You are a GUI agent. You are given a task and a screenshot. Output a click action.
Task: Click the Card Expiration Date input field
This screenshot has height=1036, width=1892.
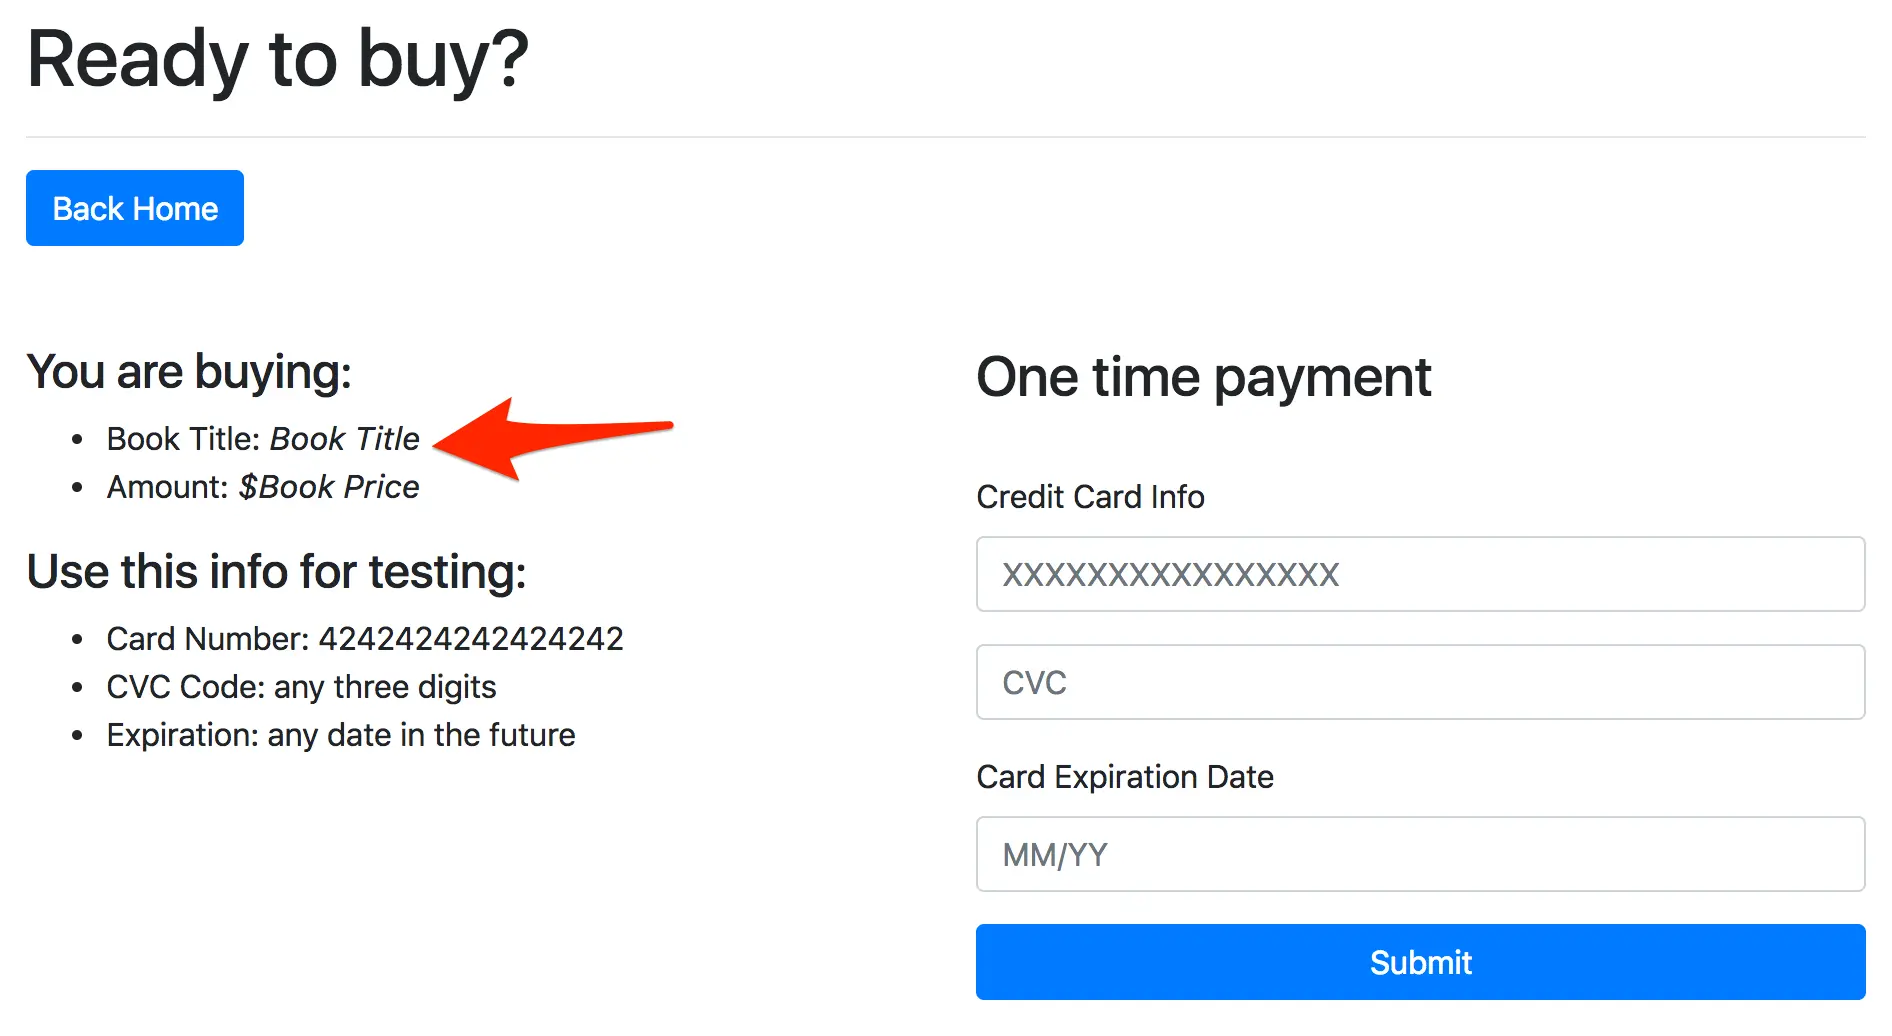[x=1420, y=854]
